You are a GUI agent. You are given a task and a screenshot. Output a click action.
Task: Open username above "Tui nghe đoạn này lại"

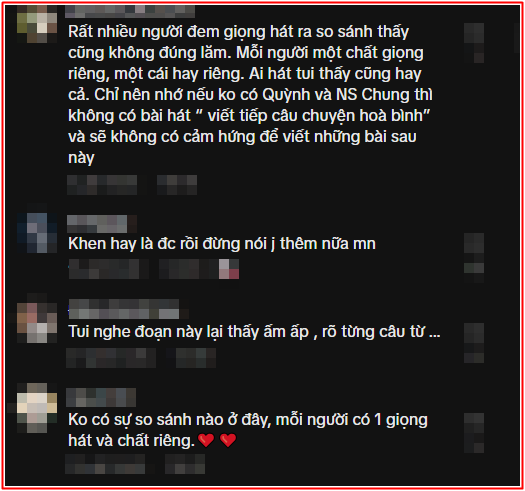point(129,309)
